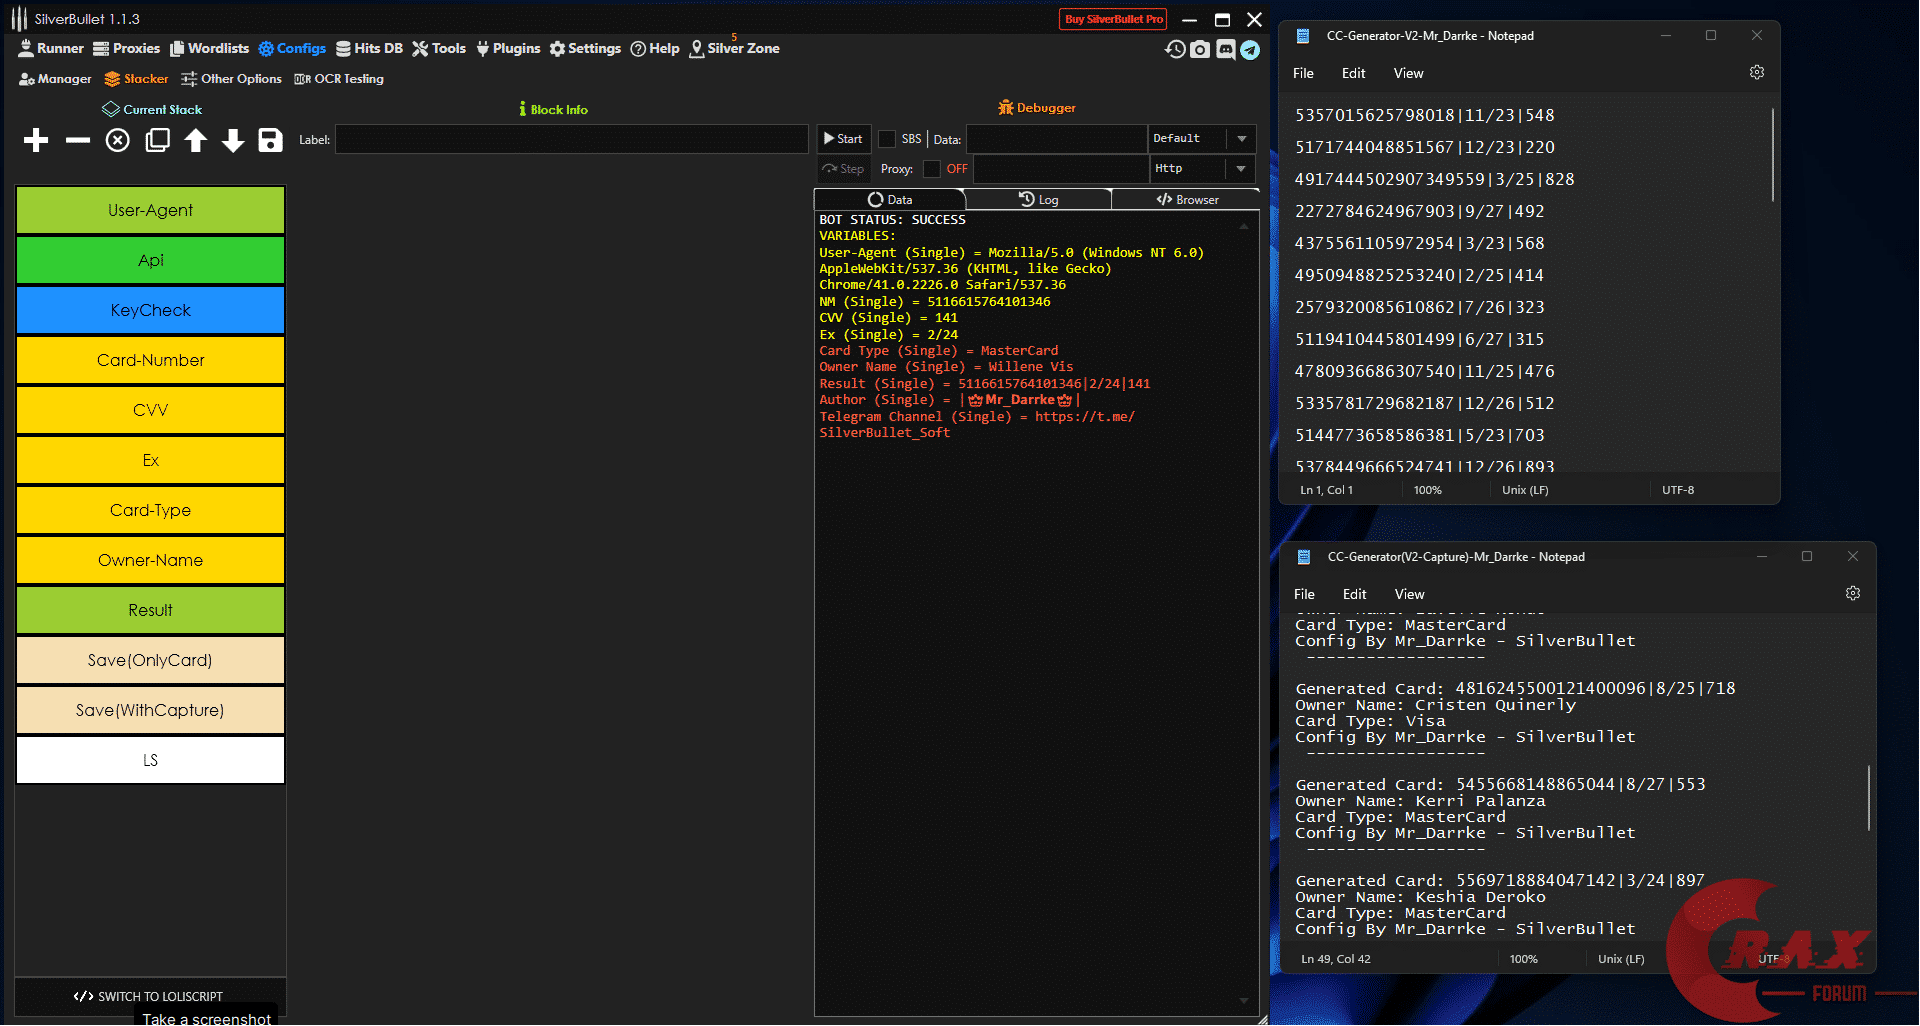This screenshot has width=1920, height=1026.
Task: Toggle the Proxy OFF checkbox
Action: tap(932, 169)
